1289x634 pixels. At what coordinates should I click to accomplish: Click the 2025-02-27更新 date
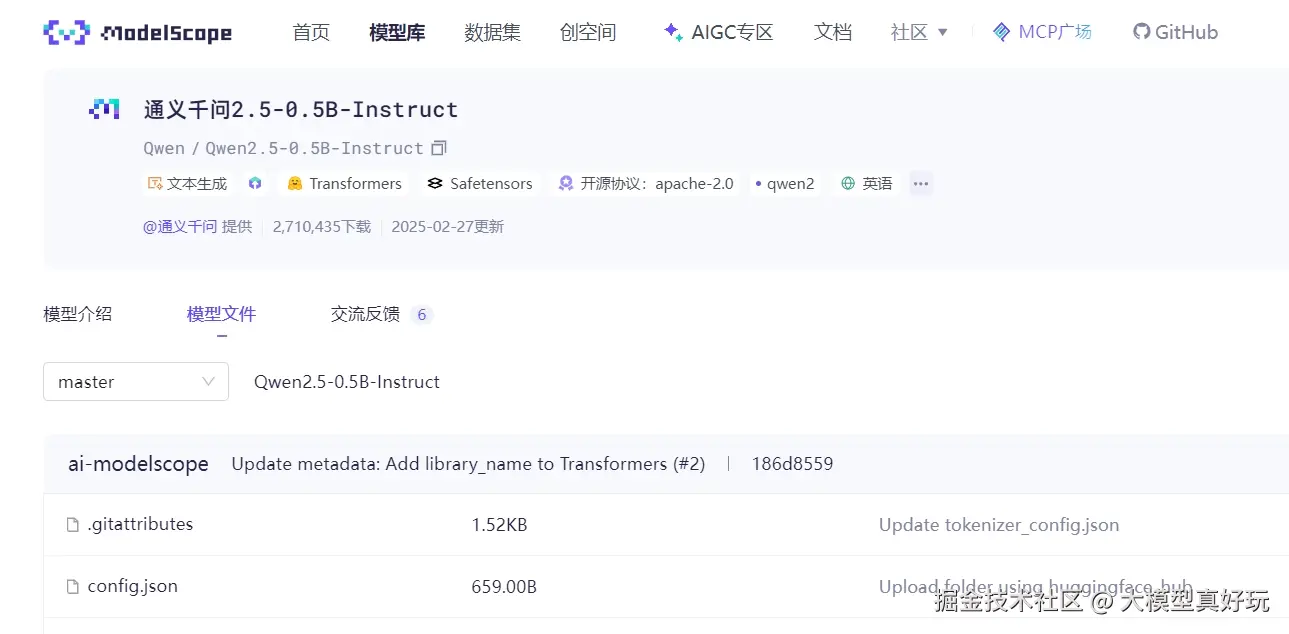pos(448,227)
